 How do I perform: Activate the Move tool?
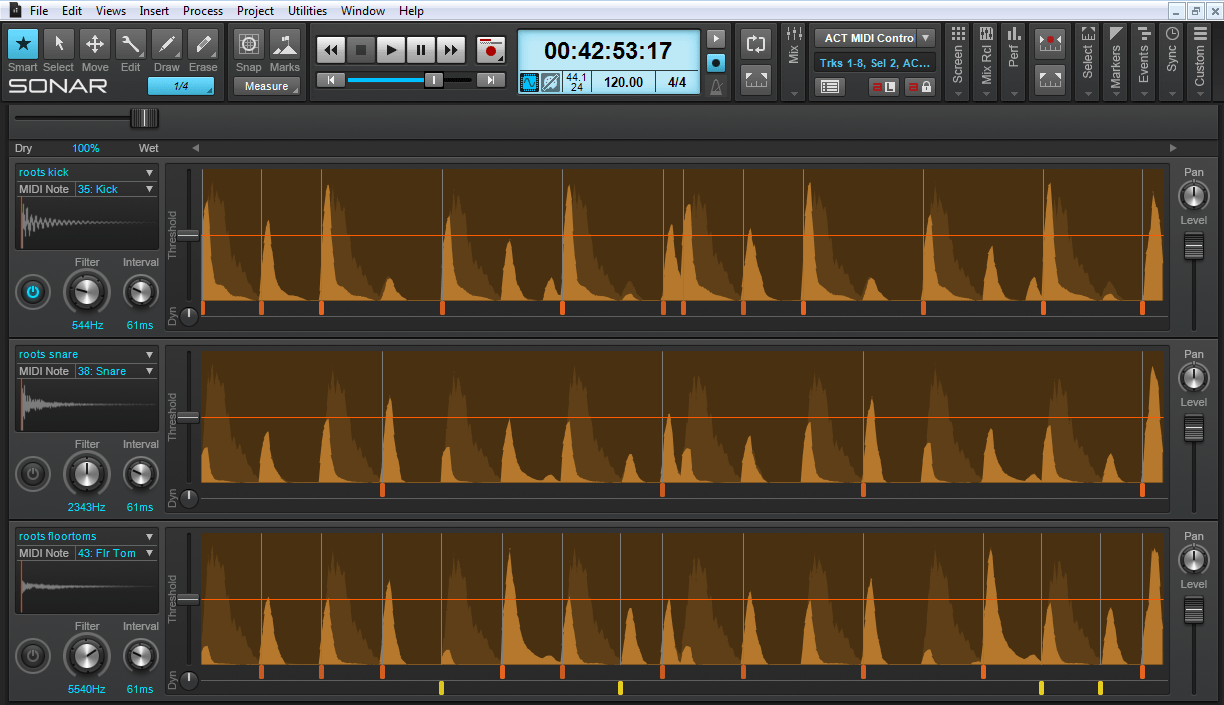[x=95, y=44]
